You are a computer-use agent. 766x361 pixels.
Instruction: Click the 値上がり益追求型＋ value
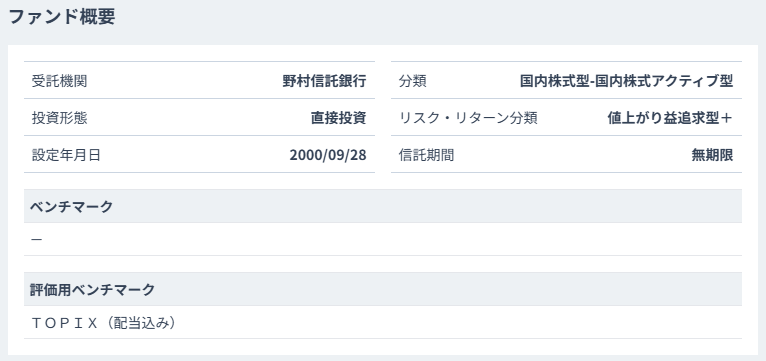click(x=670, y=118)
